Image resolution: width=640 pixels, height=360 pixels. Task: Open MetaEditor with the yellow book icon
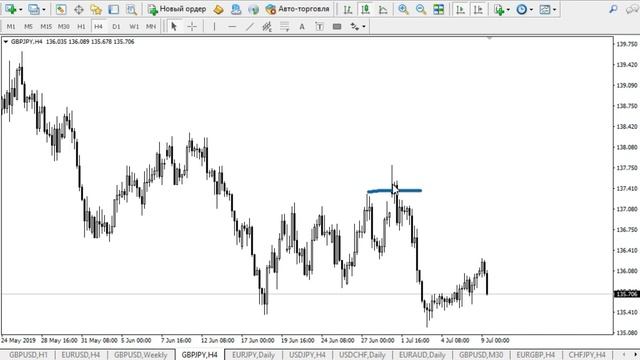pos(218,9)
